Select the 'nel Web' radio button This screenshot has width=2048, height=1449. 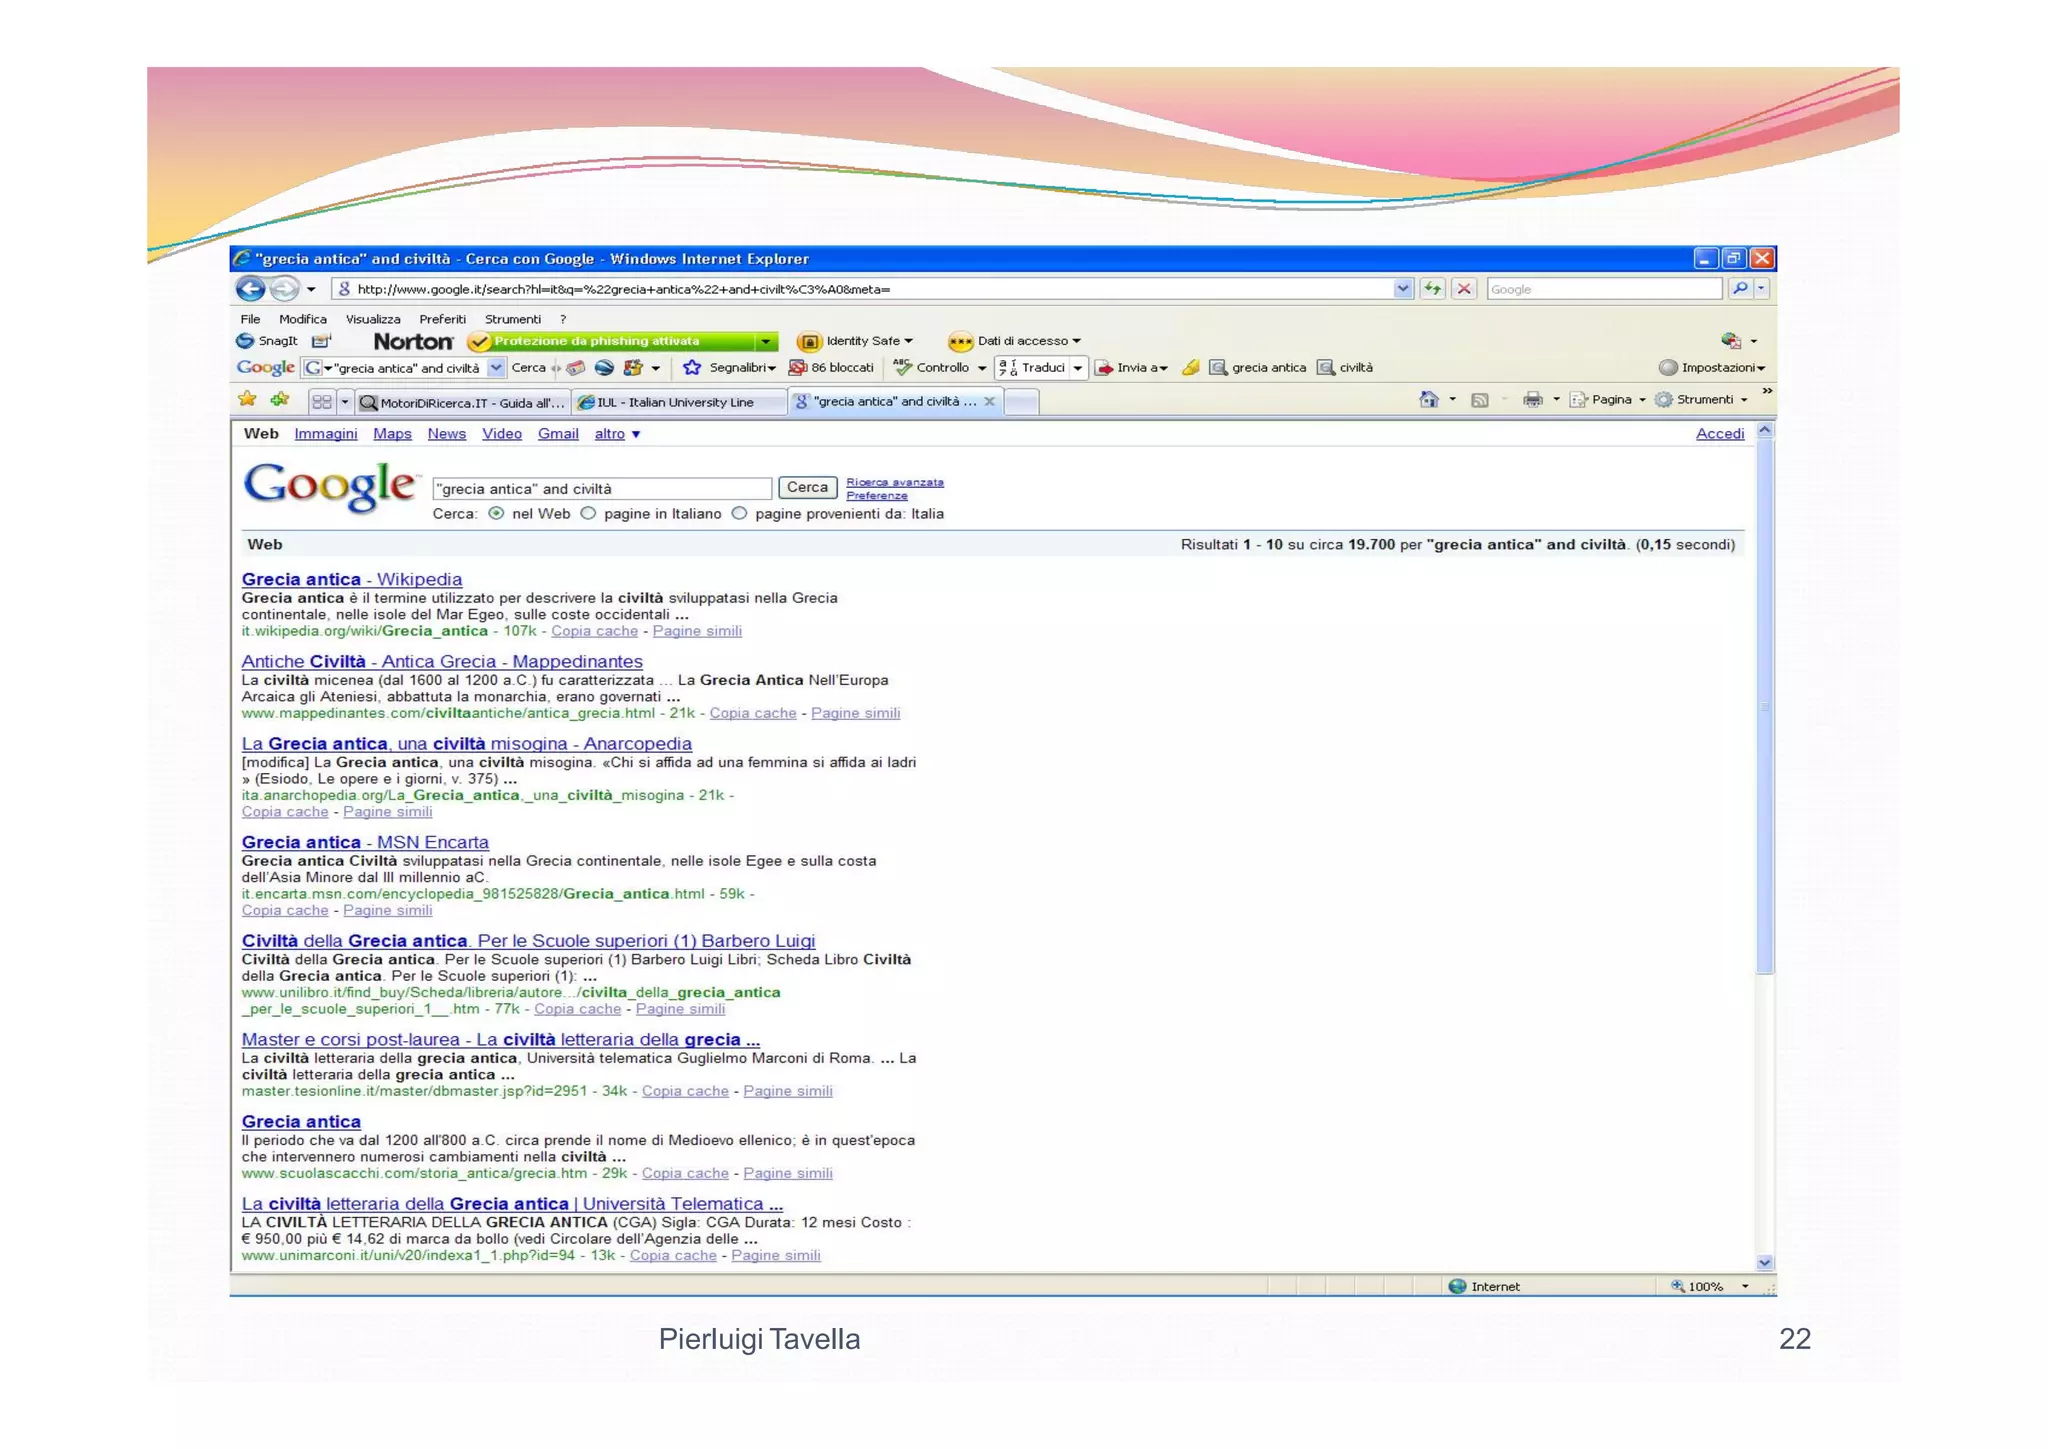click(x=496, y=514)
